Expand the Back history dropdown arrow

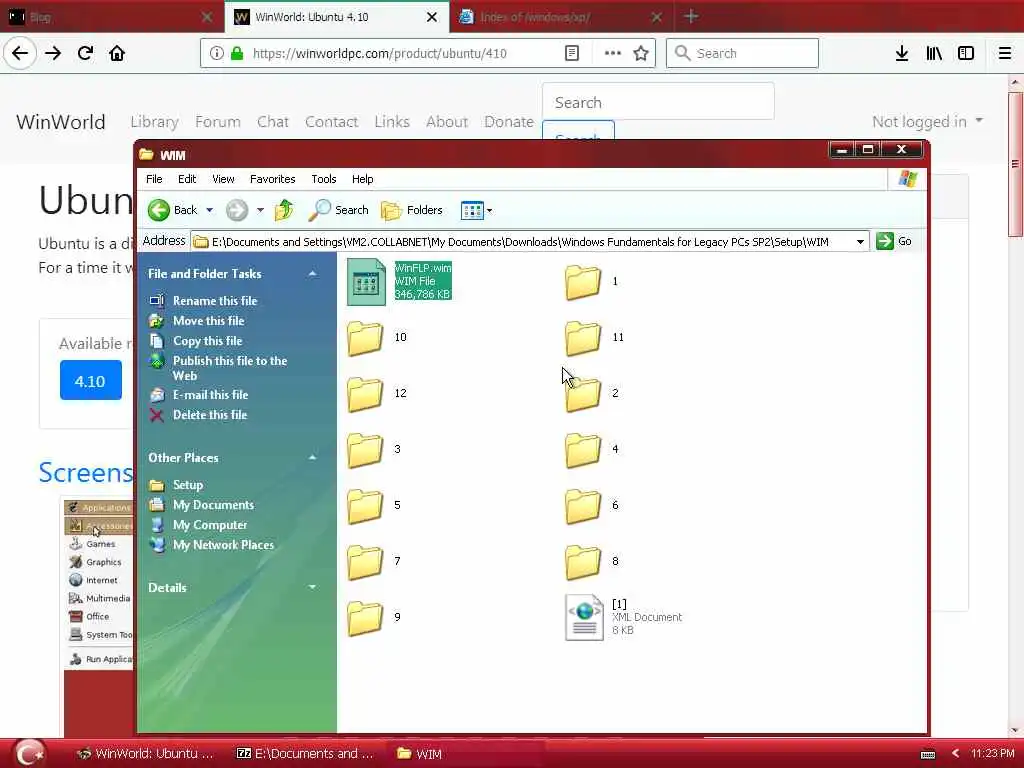(210, 210)
